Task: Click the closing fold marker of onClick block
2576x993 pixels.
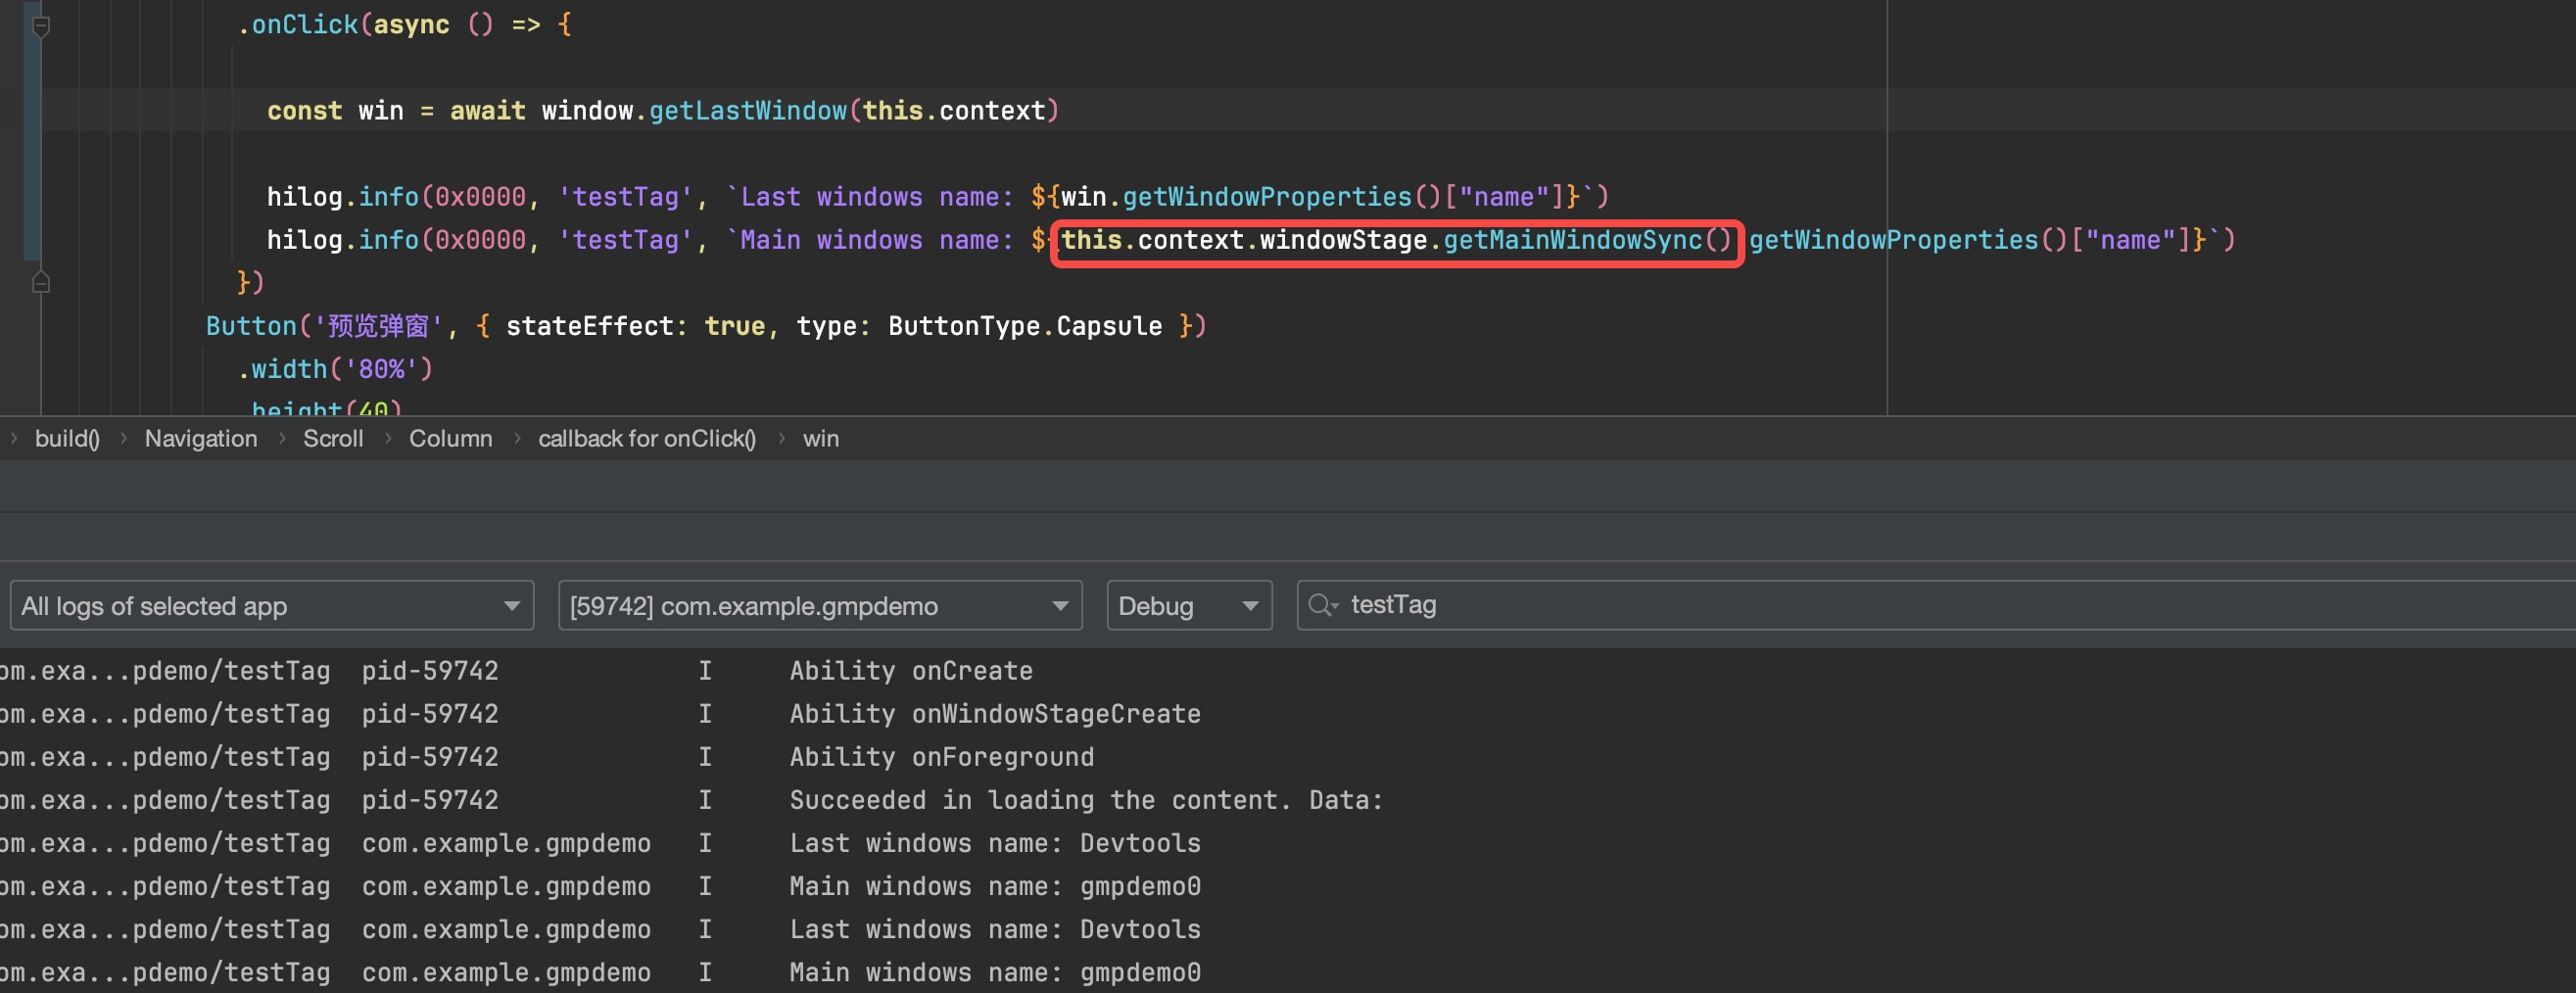Action: [41, 283]
